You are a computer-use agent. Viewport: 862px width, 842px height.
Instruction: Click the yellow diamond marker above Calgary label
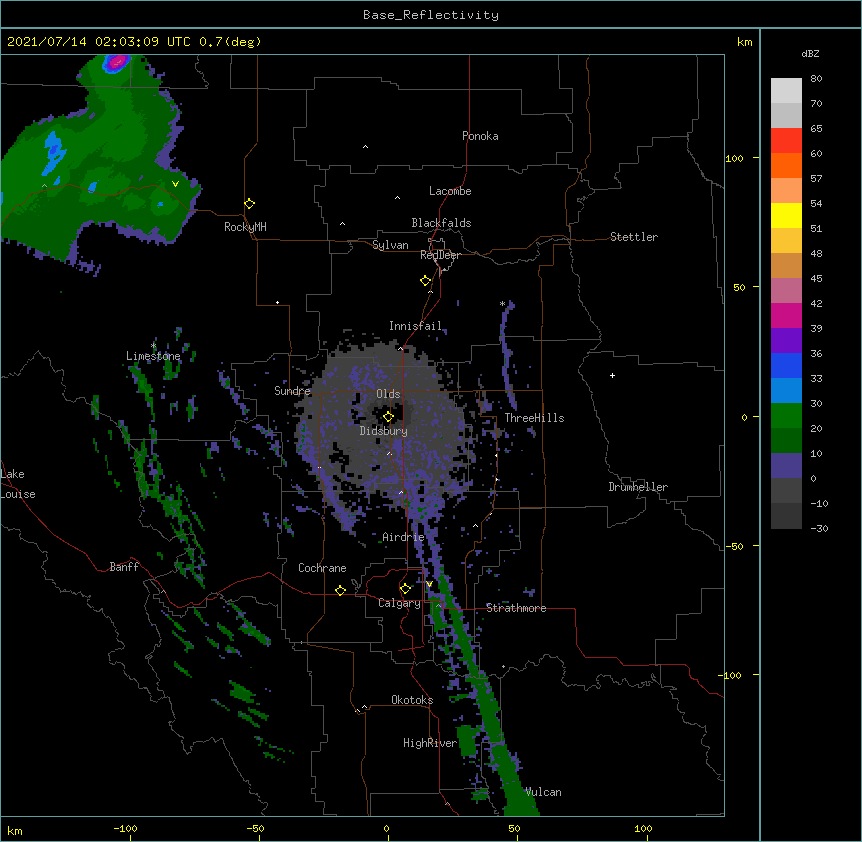point(405,589)
